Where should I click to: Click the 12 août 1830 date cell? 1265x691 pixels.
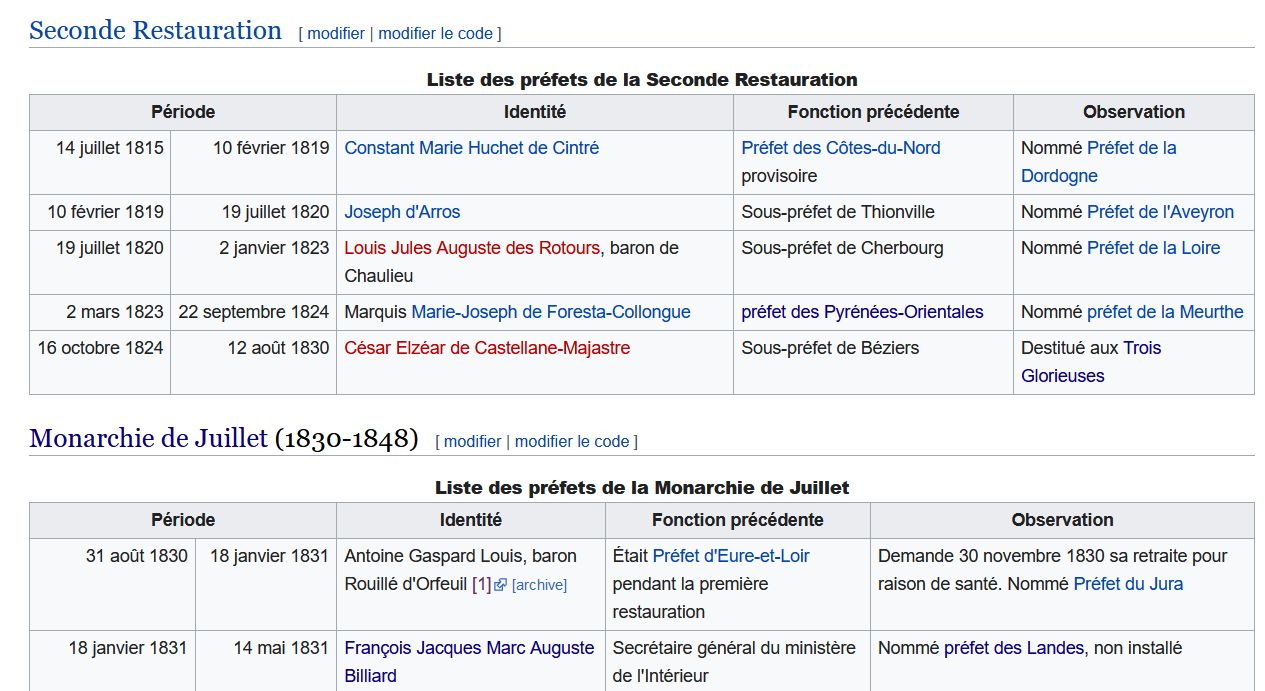253,362
